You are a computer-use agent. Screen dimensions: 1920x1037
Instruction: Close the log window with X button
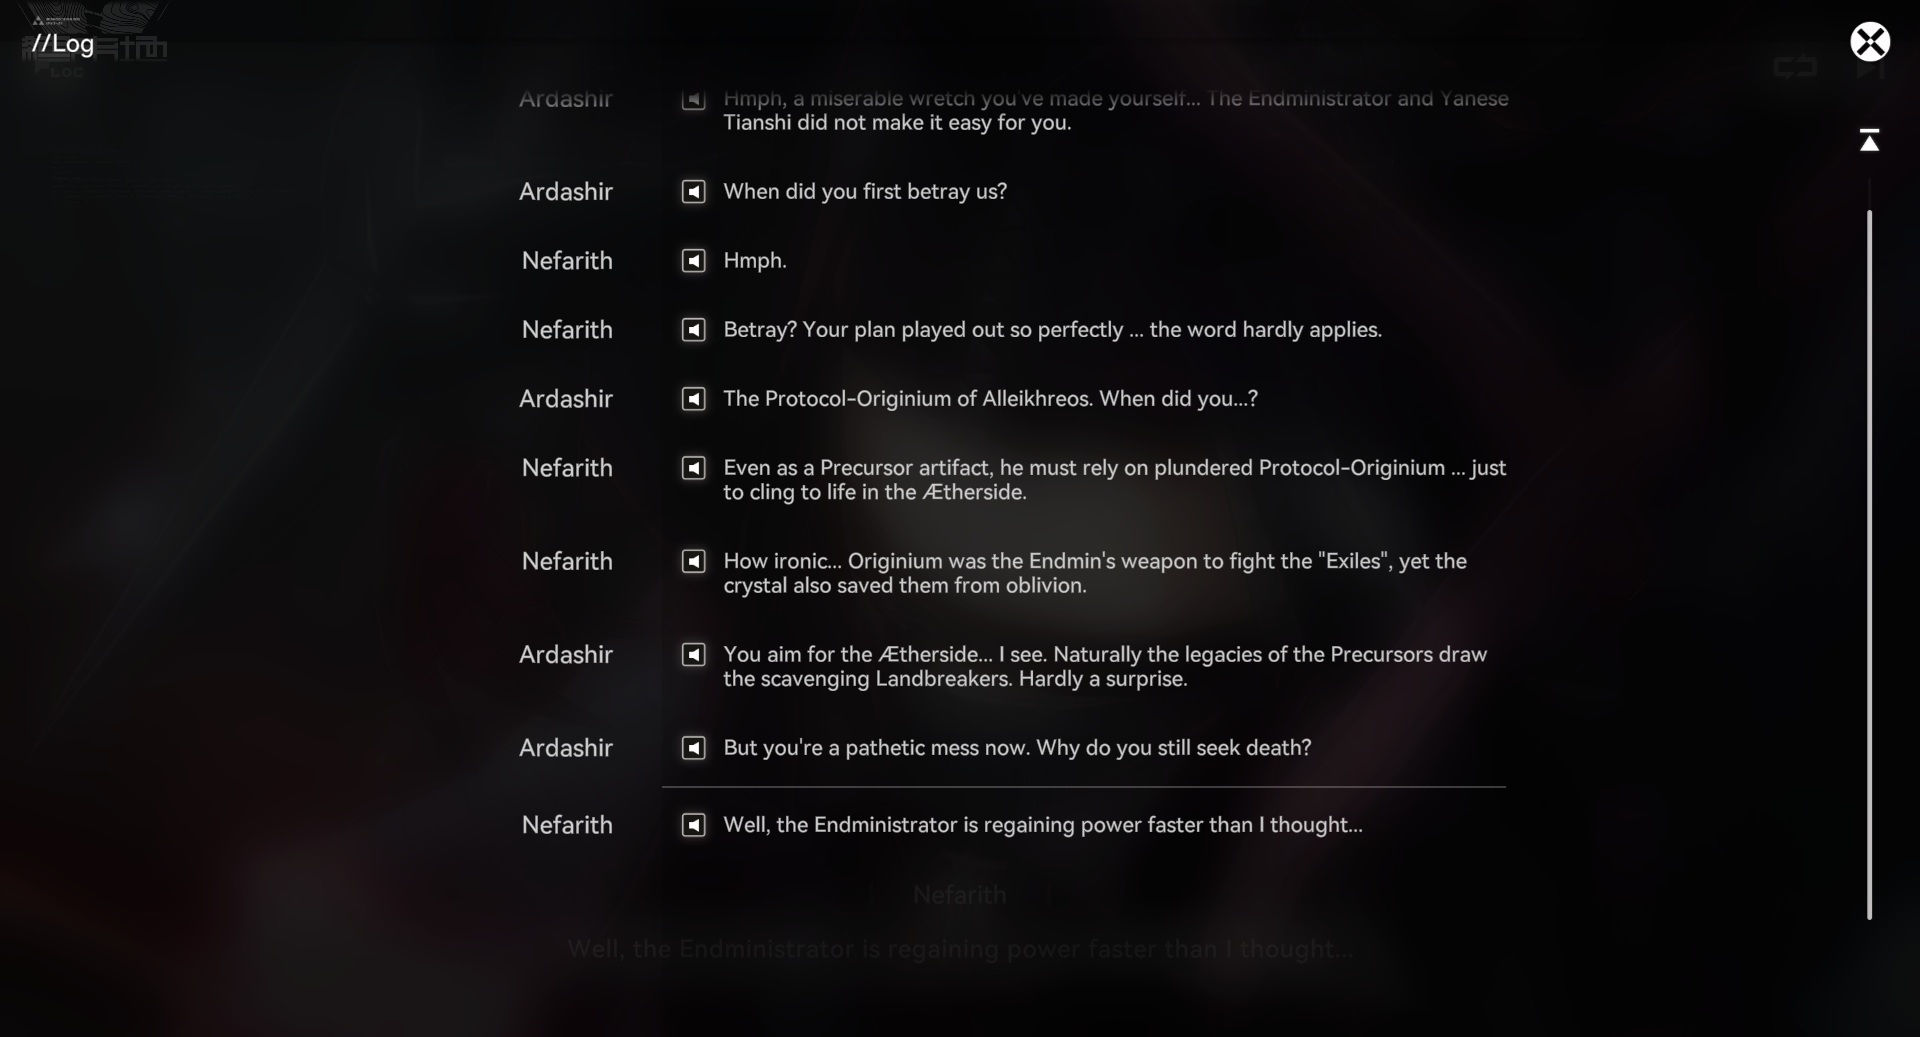1870,42
